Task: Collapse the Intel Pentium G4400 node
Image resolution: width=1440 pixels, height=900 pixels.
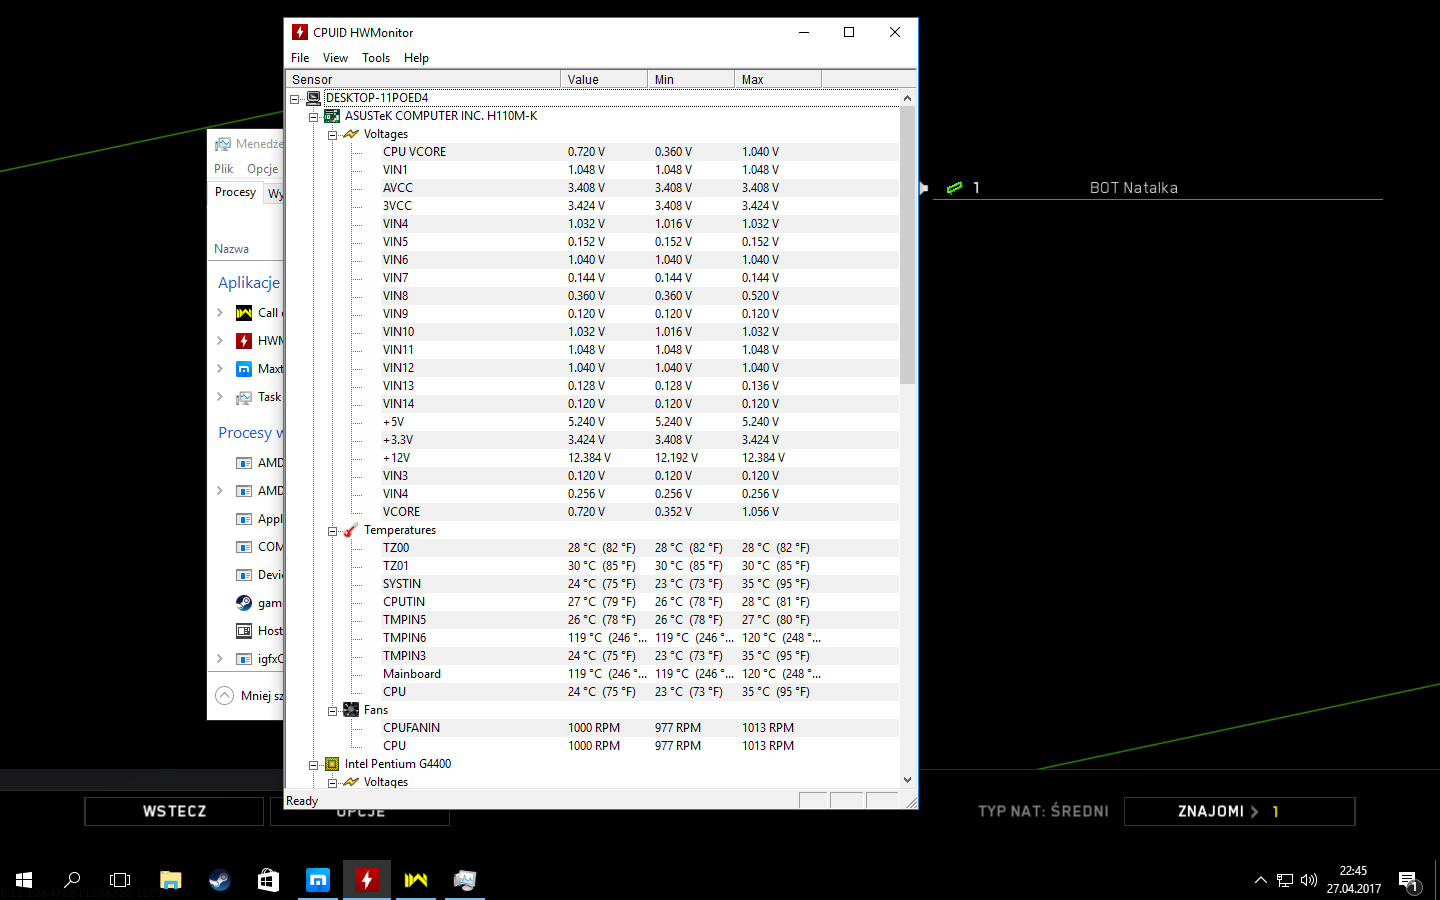Action: [x=314, y=765]
